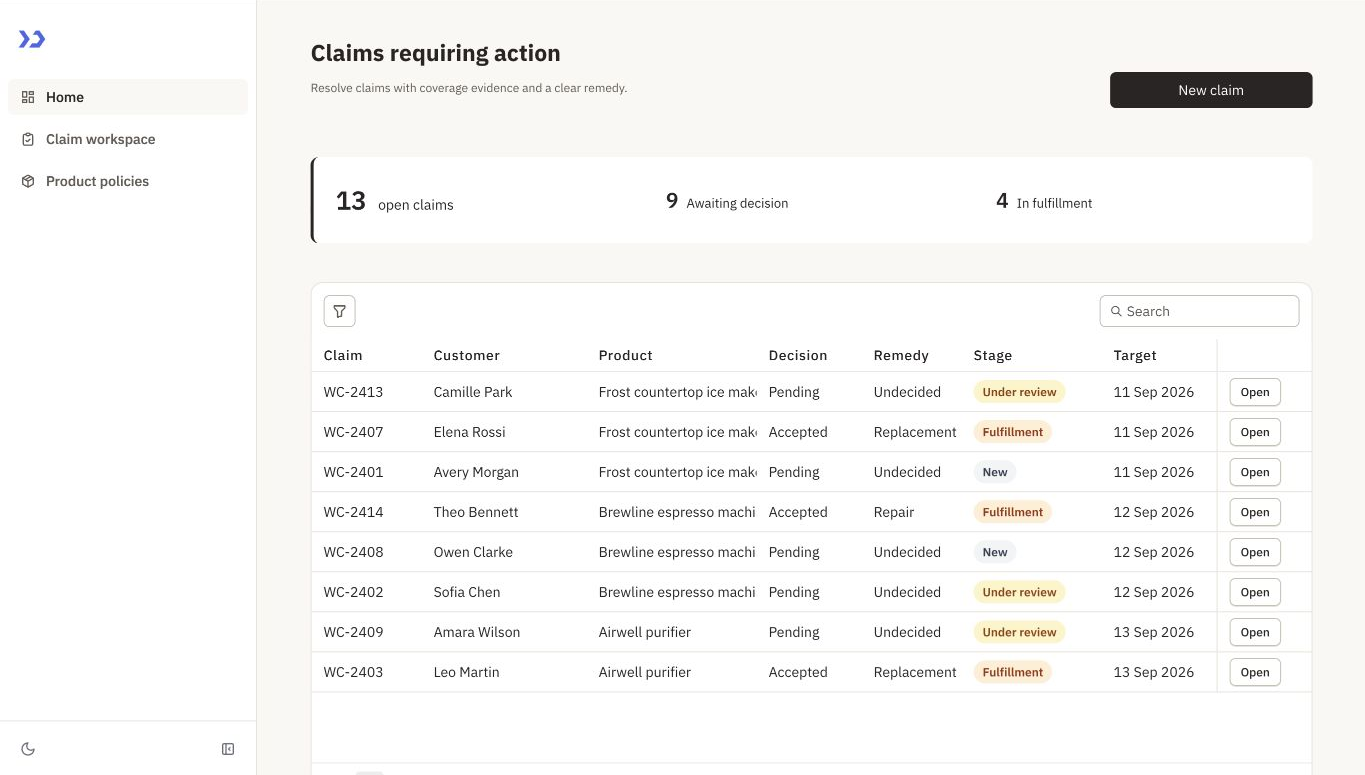Sort by the Stage column header

pyautogui.click(x=993, y=355)
